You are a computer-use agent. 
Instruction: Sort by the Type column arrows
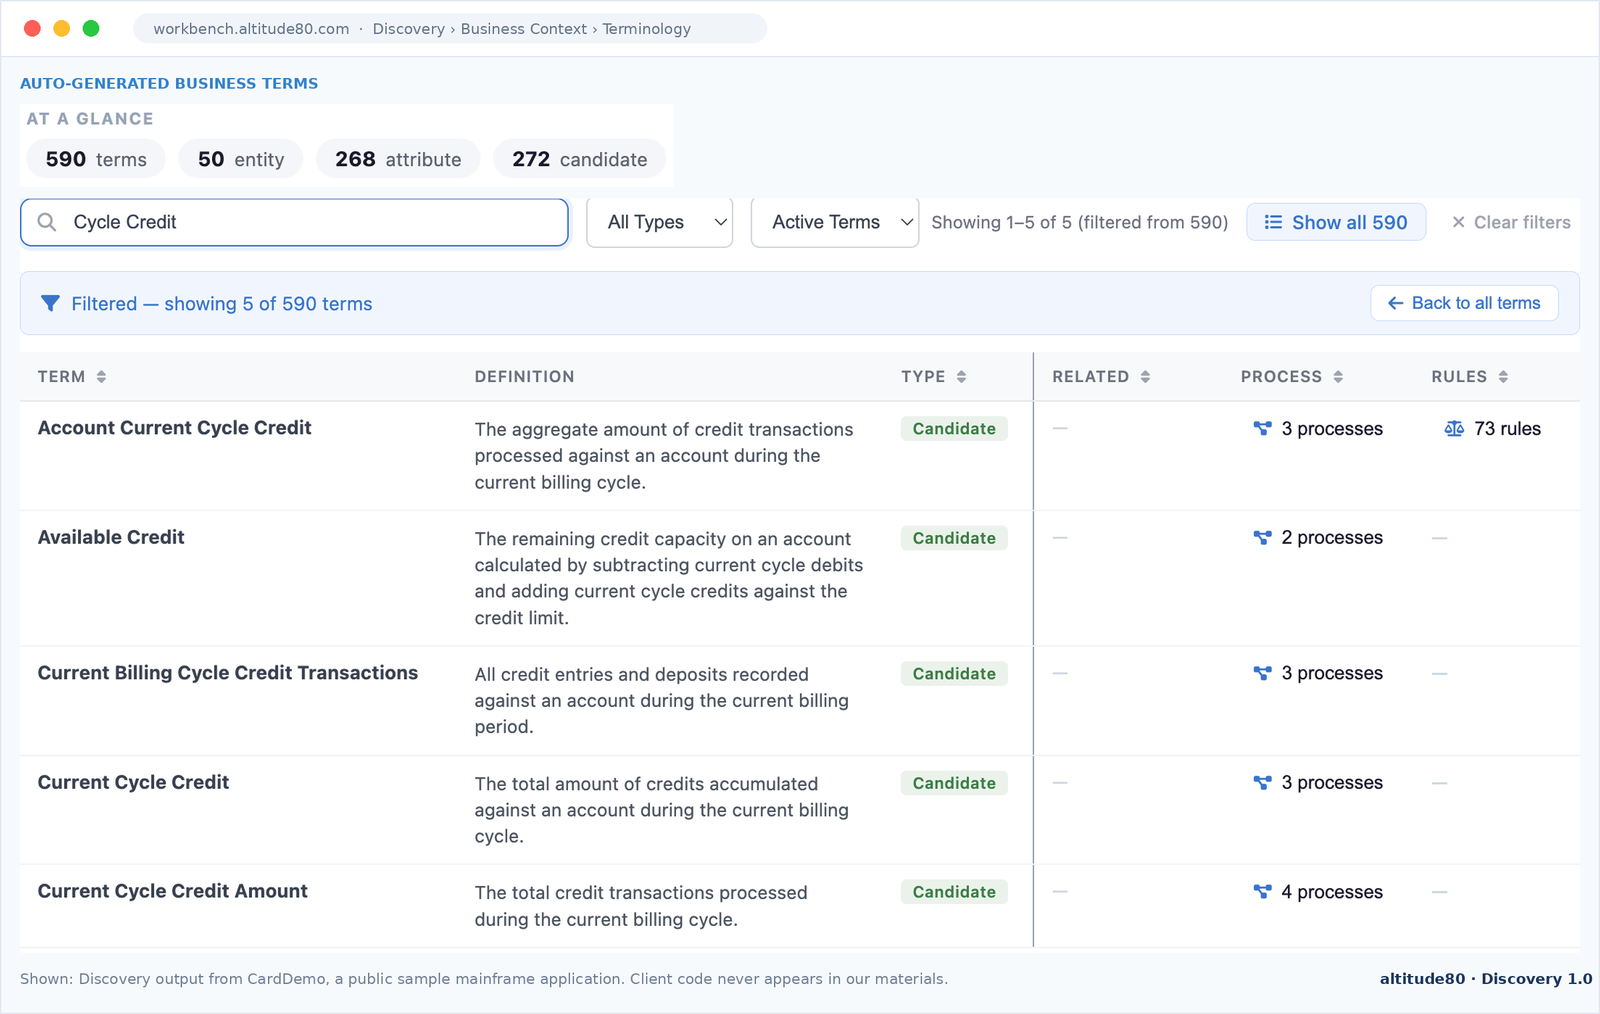(x=961, y=377)
